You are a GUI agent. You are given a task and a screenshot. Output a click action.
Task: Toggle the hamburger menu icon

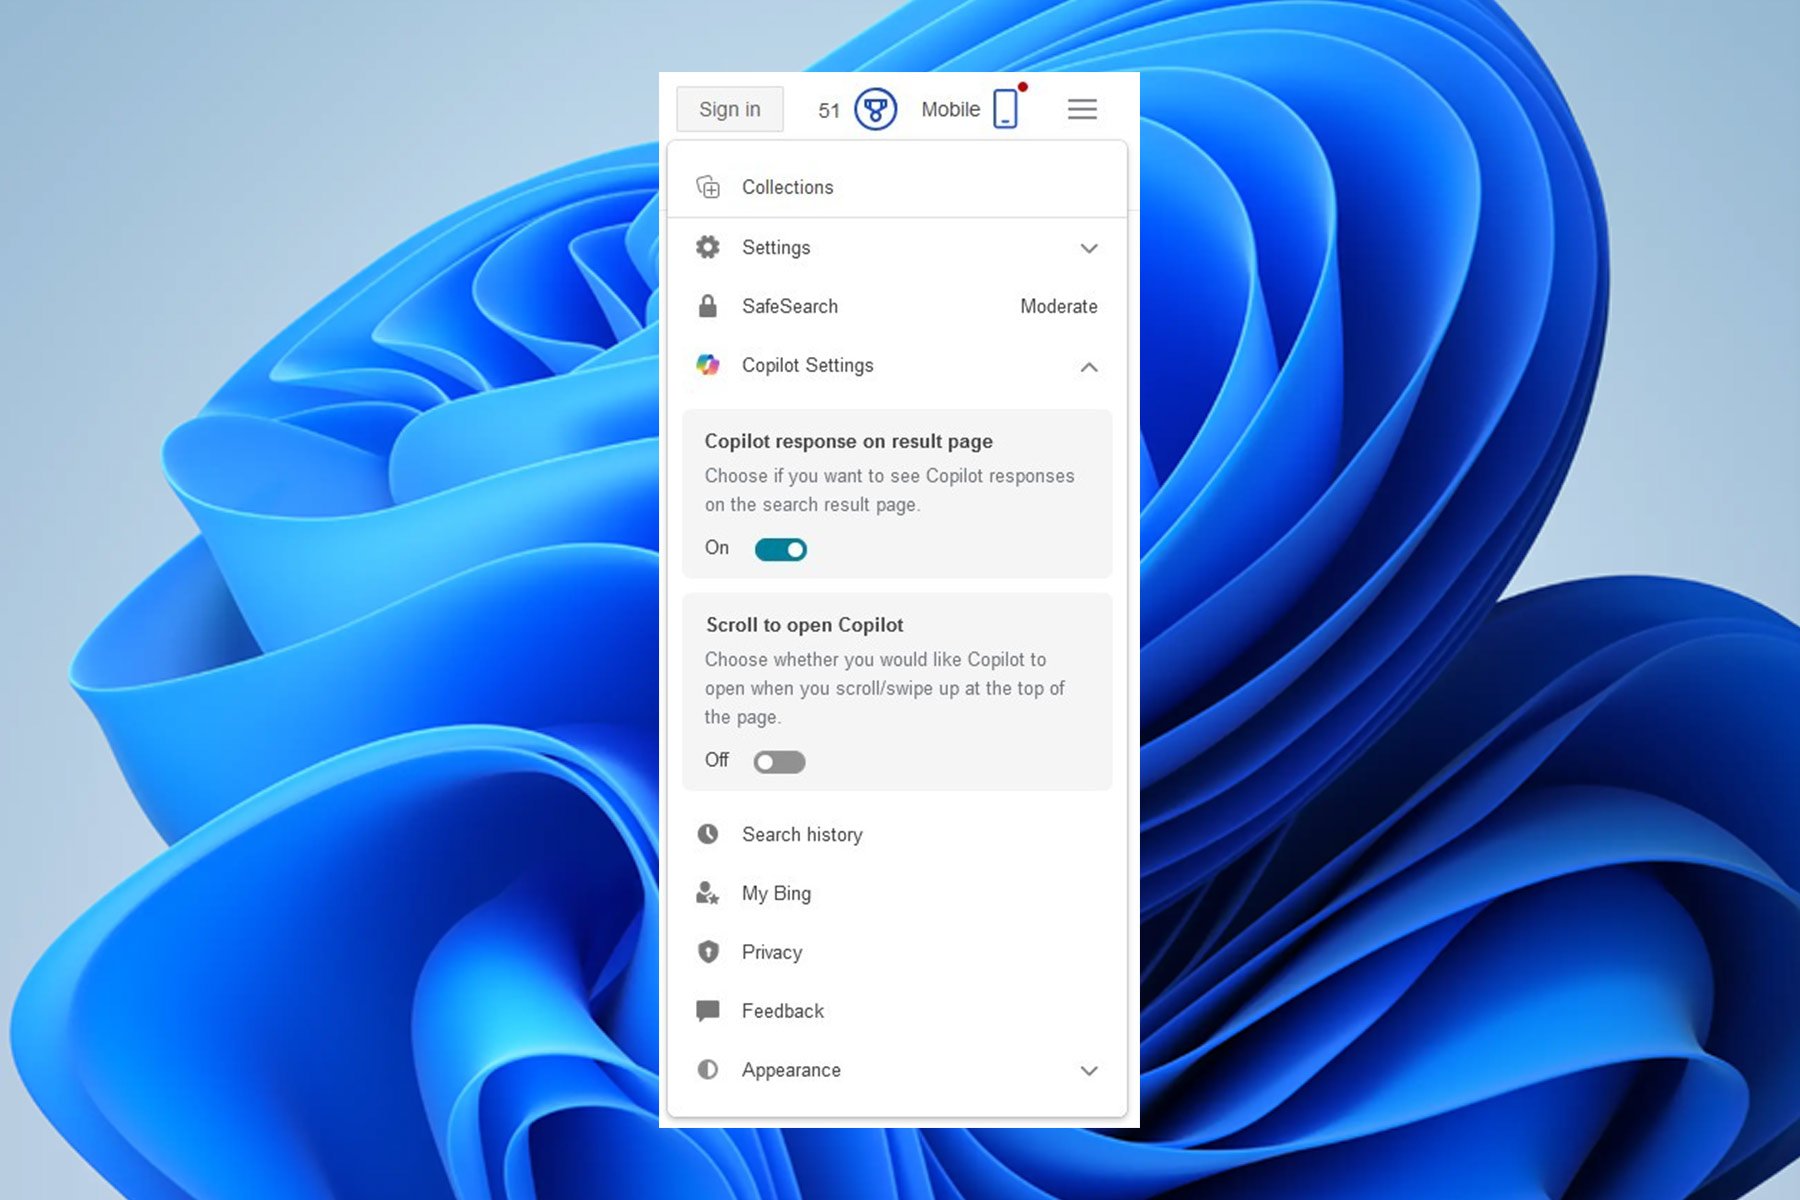(1082, 109)
